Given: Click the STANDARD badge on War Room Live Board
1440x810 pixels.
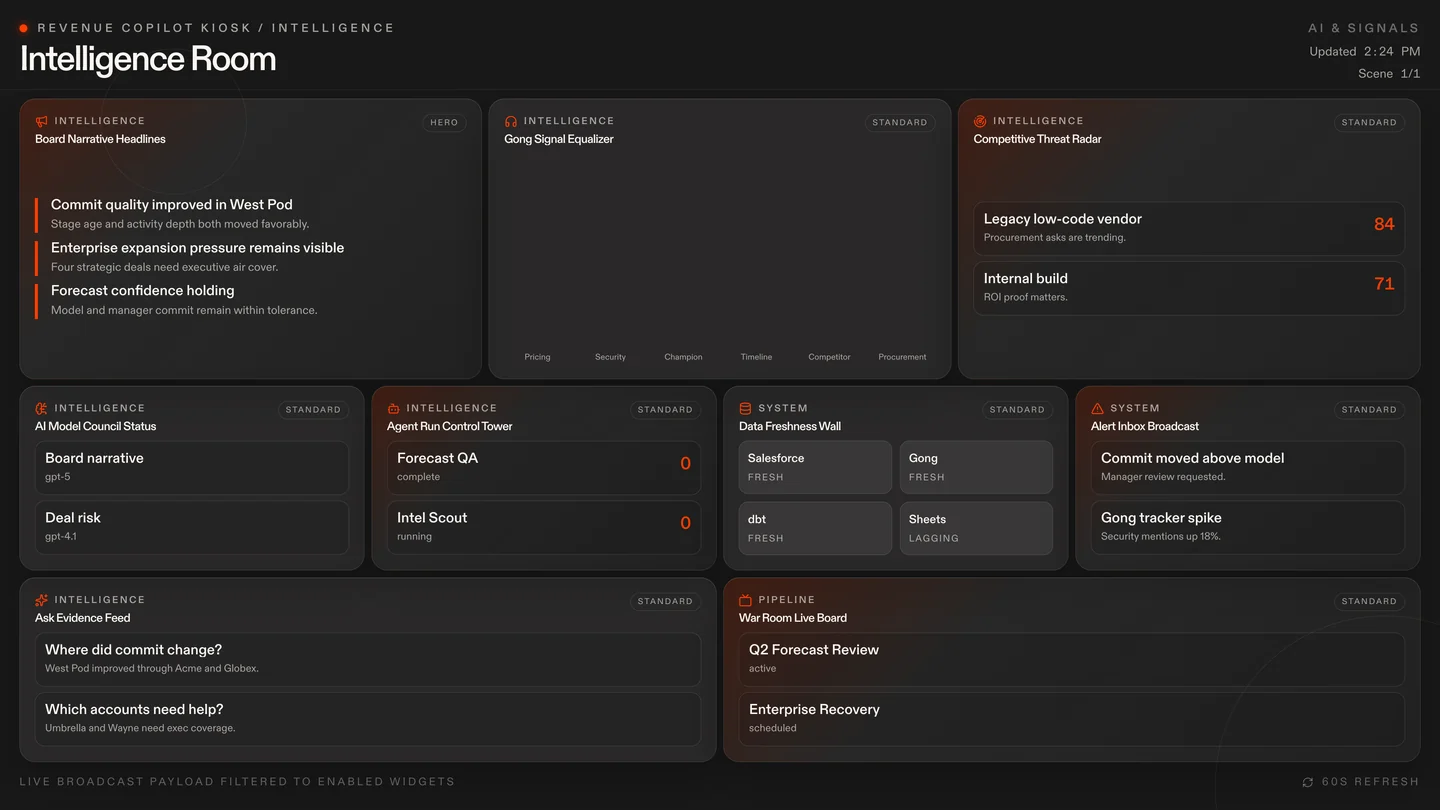Looking at the screenshot, I should 1369,601.
